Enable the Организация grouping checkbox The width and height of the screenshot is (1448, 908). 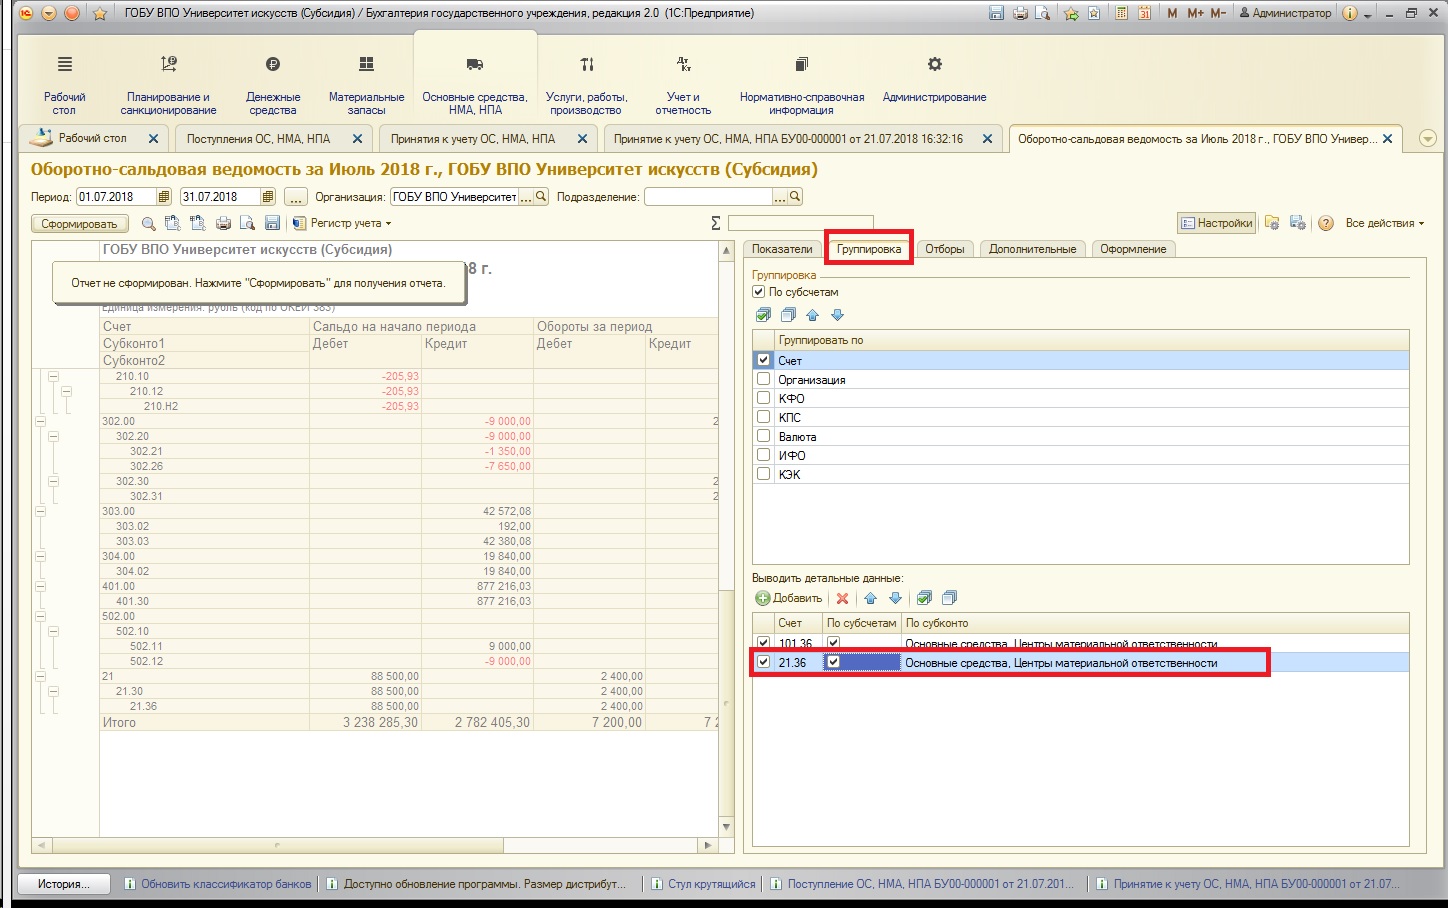pos(764,380)
